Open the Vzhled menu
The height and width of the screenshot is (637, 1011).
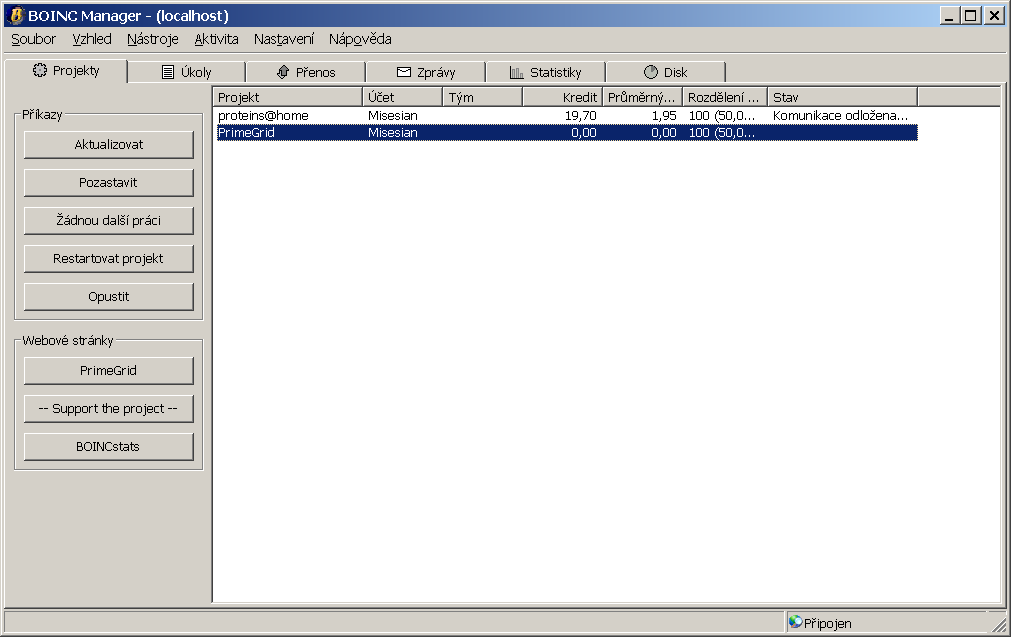(92, 39)
